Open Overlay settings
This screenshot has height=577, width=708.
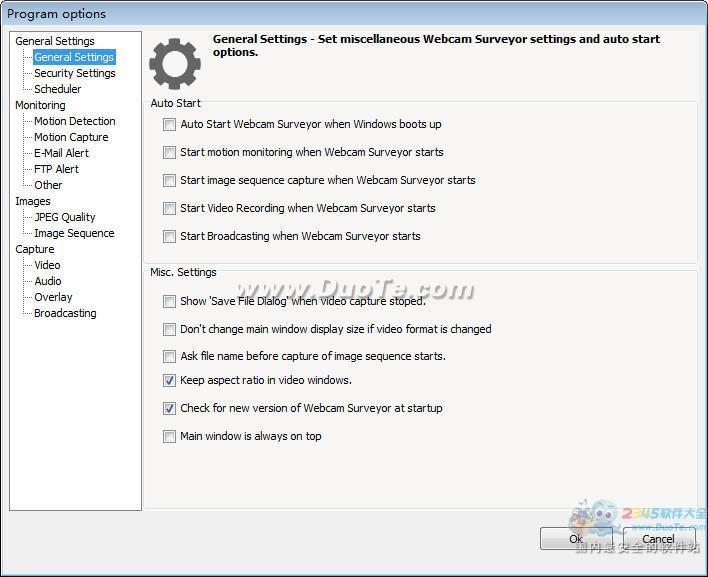click(x=53, y=297)
